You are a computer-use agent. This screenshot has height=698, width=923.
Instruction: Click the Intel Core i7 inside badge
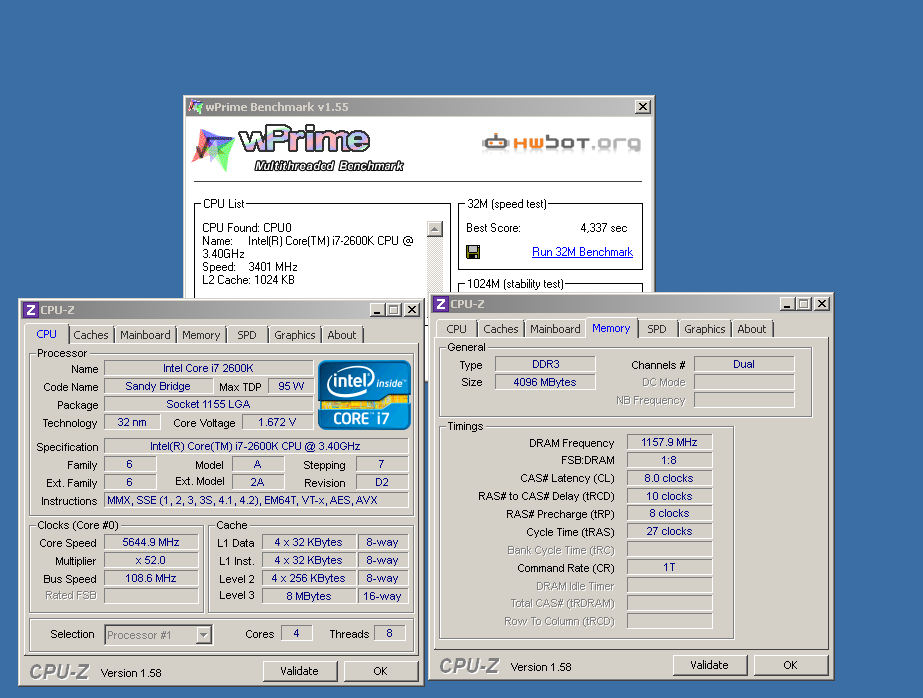364,395
